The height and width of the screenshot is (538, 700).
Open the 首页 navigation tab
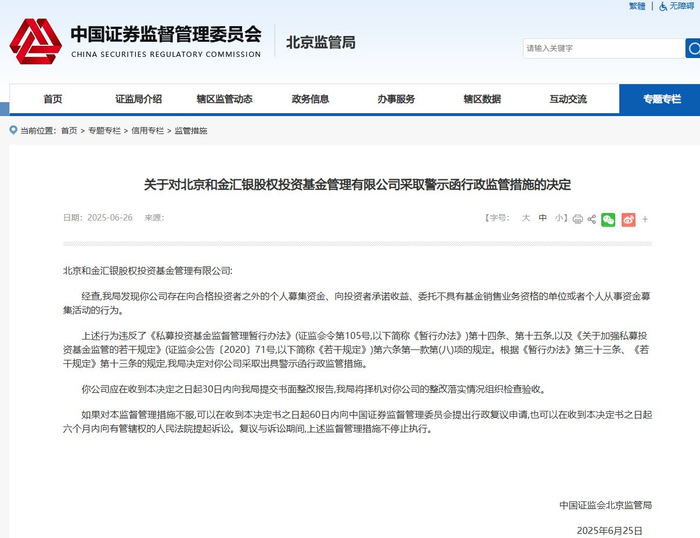(53, 99)
